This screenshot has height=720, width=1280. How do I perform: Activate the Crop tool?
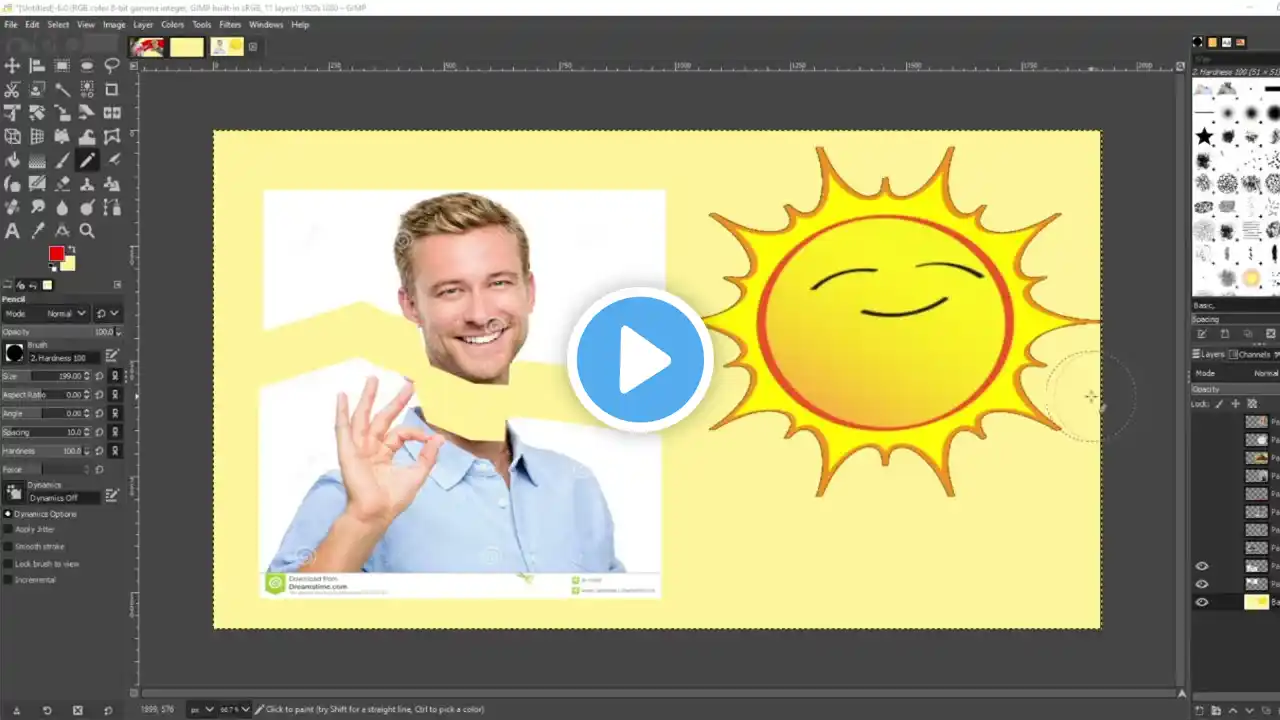click(112, 90)
